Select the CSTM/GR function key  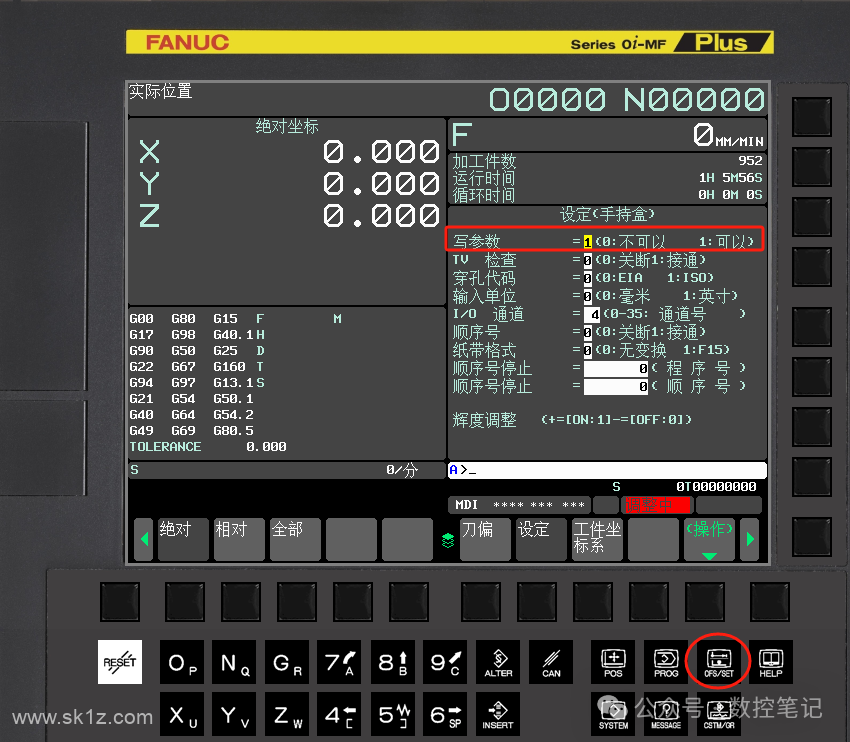718,714
